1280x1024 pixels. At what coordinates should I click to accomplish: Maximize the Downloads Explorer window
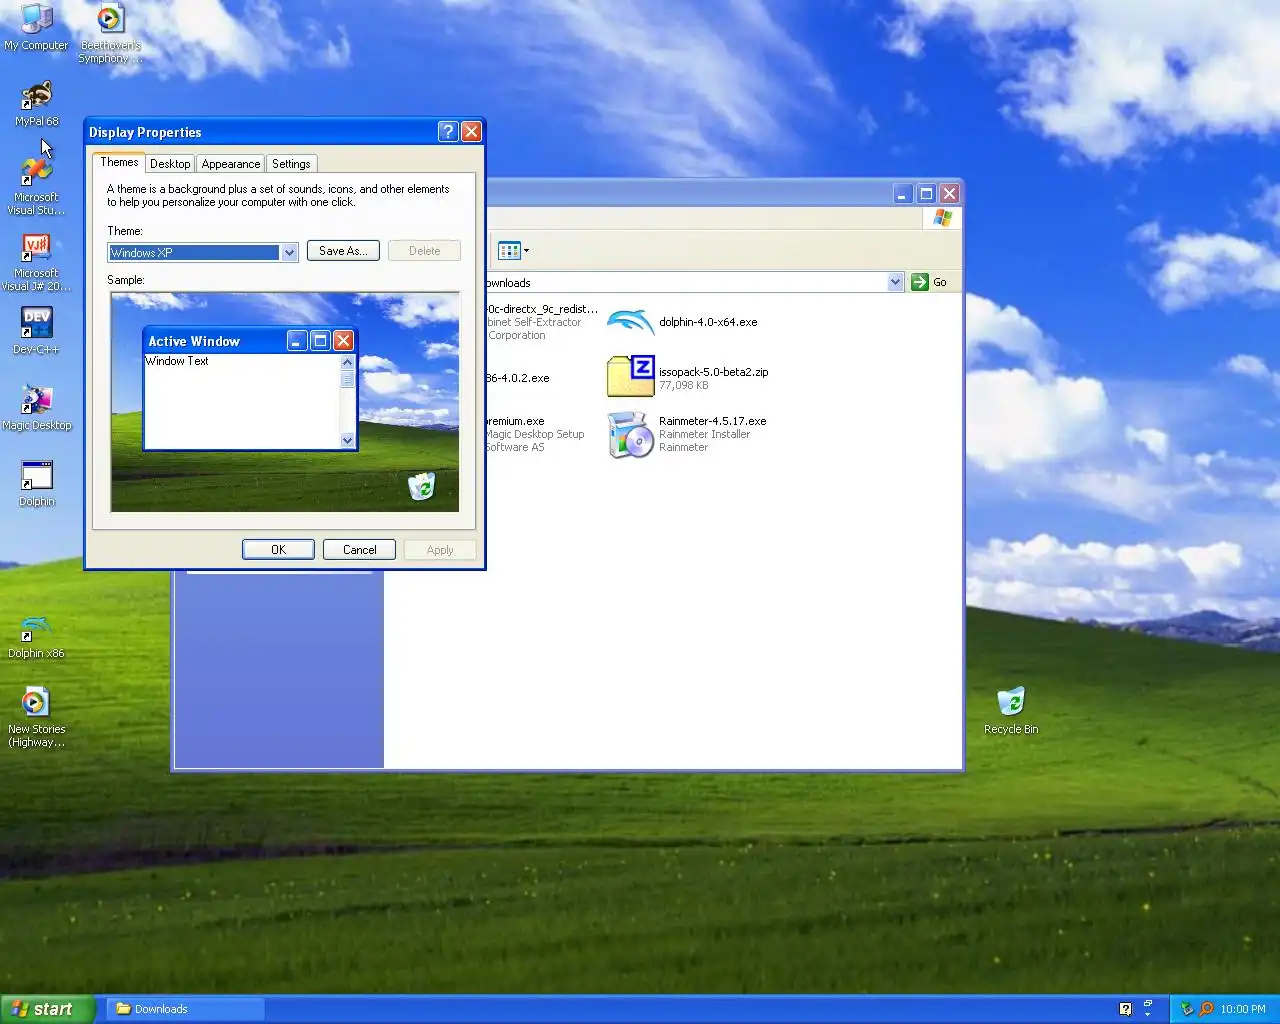[x=926, y=194]
